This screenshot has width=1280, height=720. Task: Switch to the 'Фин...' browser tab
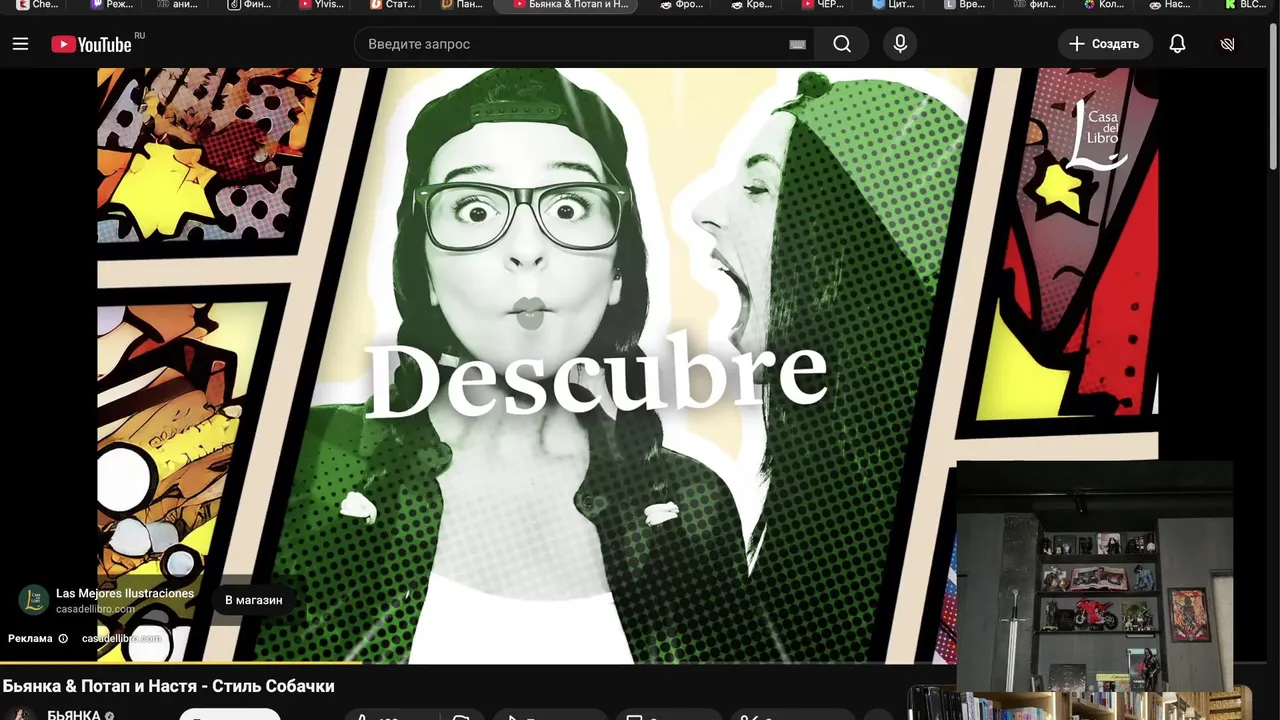pyautogui.click(x=250, y=5)
